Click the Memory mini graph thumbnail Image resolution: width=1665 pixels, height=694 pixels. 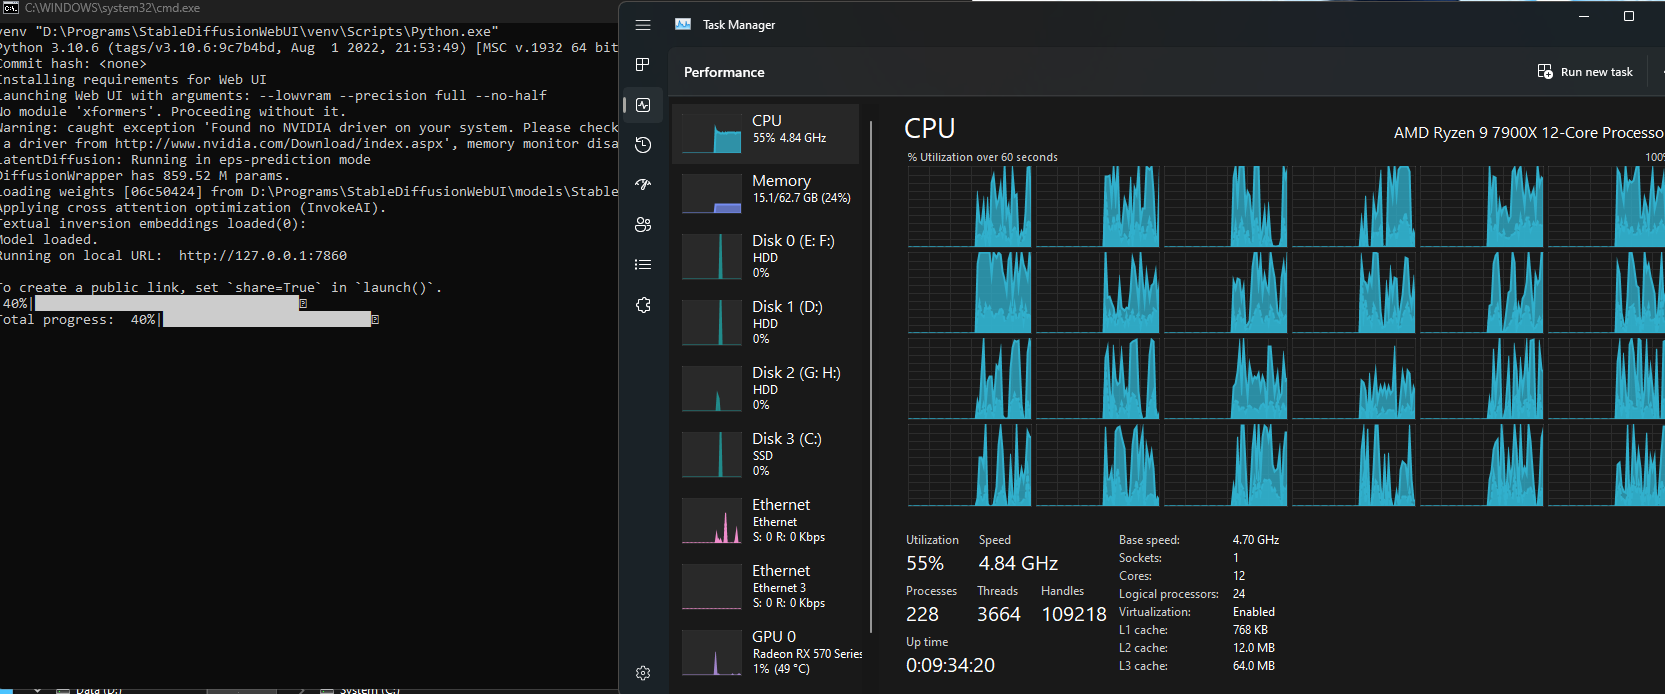[712, 194]
